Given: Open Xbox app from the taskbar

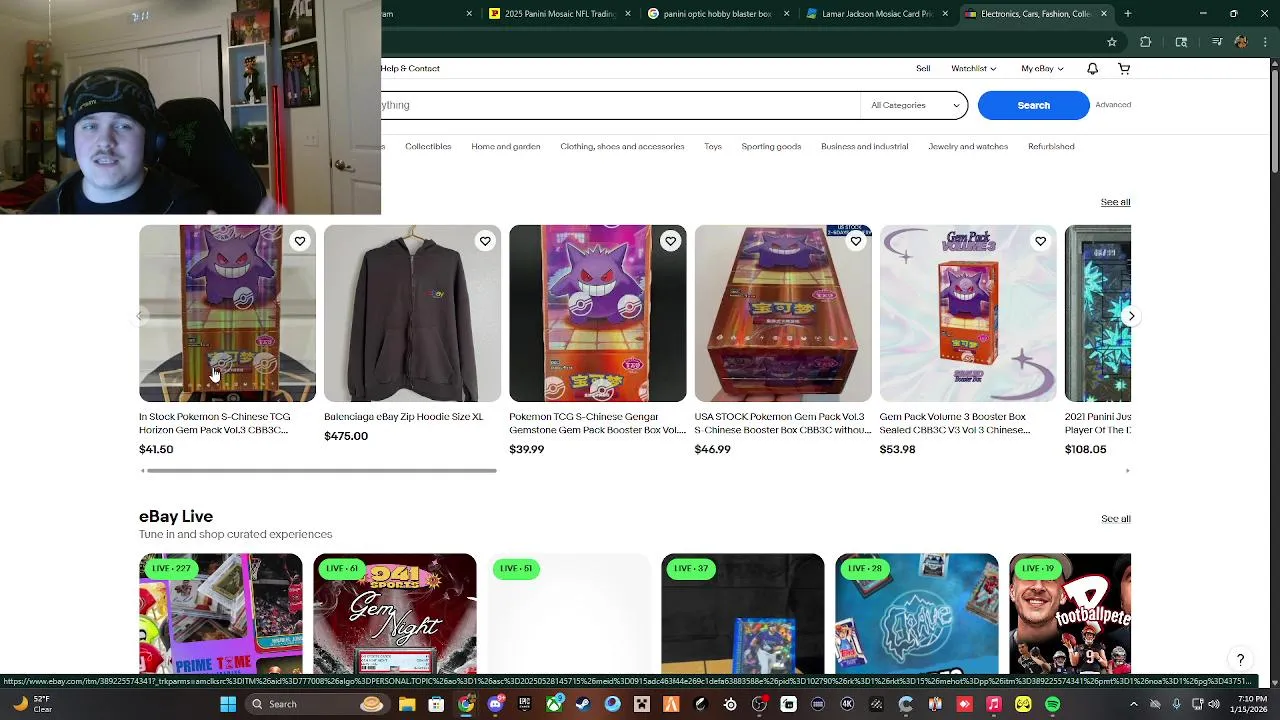Looking at the screenshot, I should [x=554, y=704].
